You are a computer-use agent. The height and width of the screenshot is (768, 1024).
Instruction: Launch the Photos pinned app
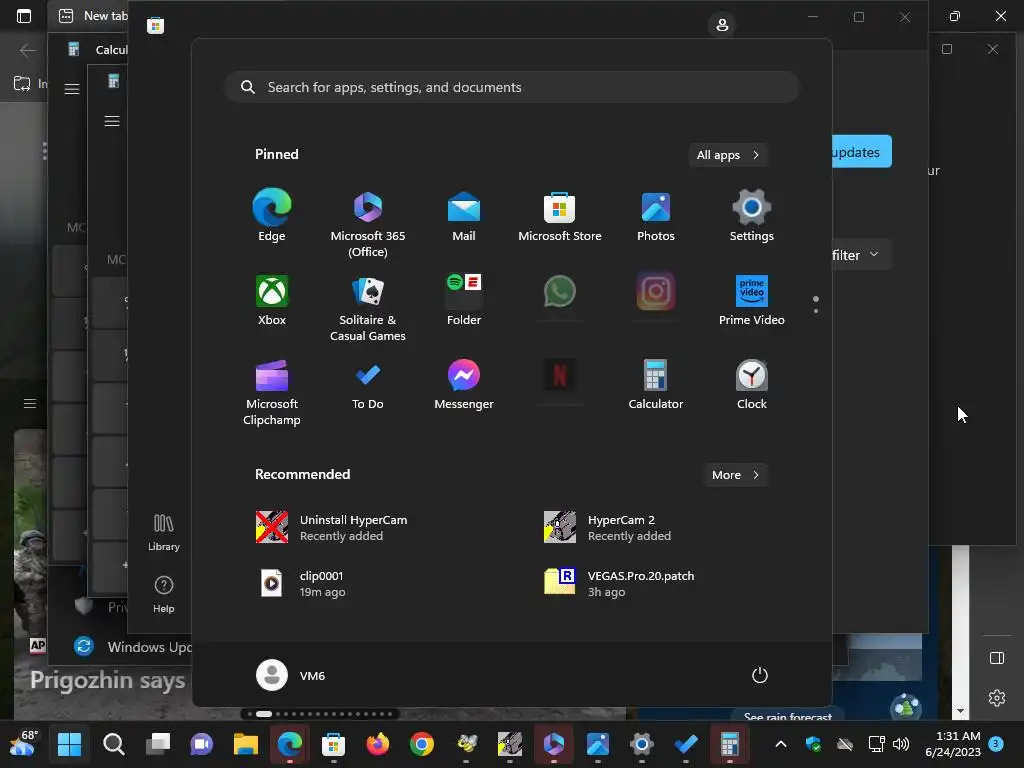pos(656,215)
